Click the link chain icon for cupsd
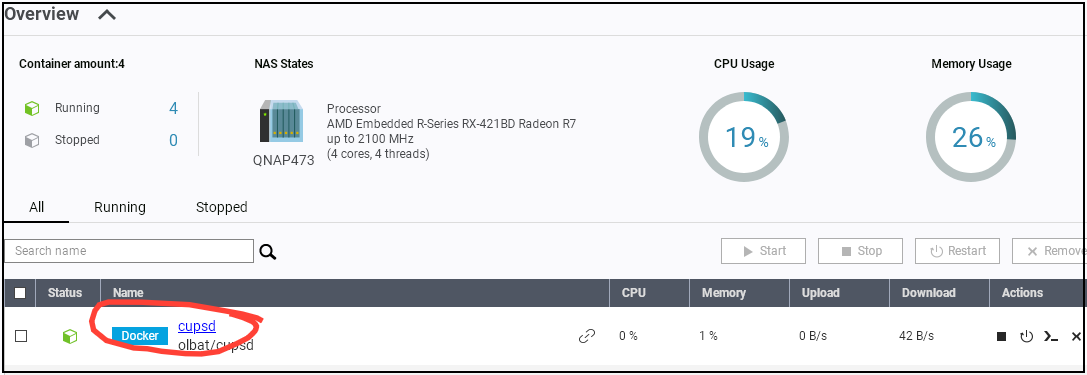The height and width of the screenshot is (375, 1087). 587,336
